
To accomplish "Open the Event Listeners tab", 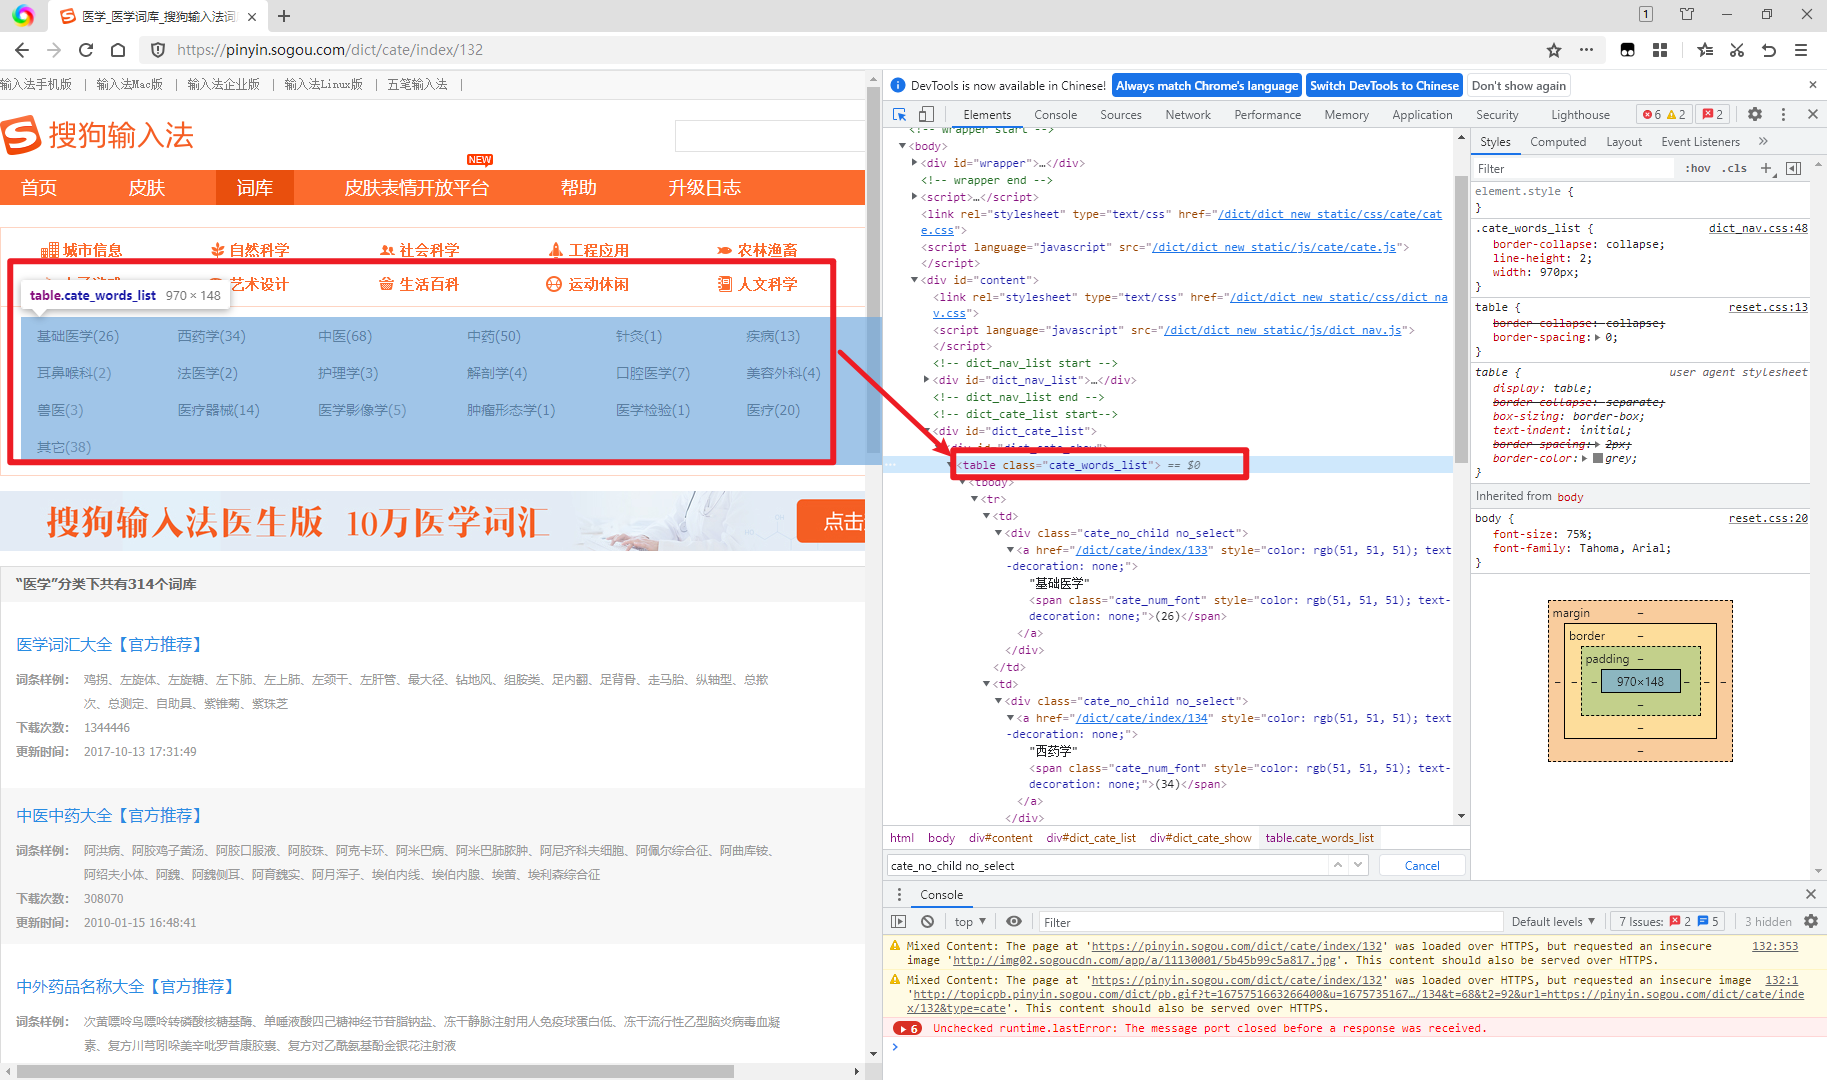I will point(1701,142).
